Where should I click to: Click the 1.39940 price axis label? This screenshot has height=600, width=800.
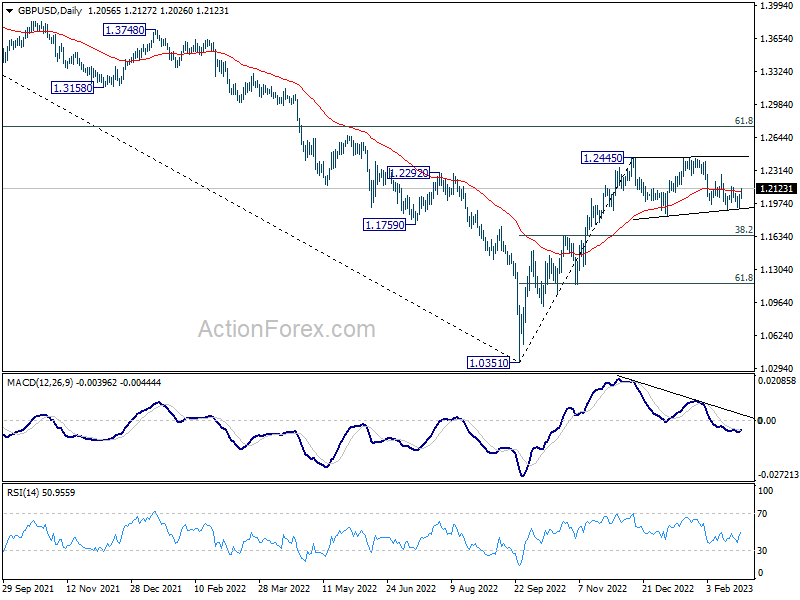[775, 6]
